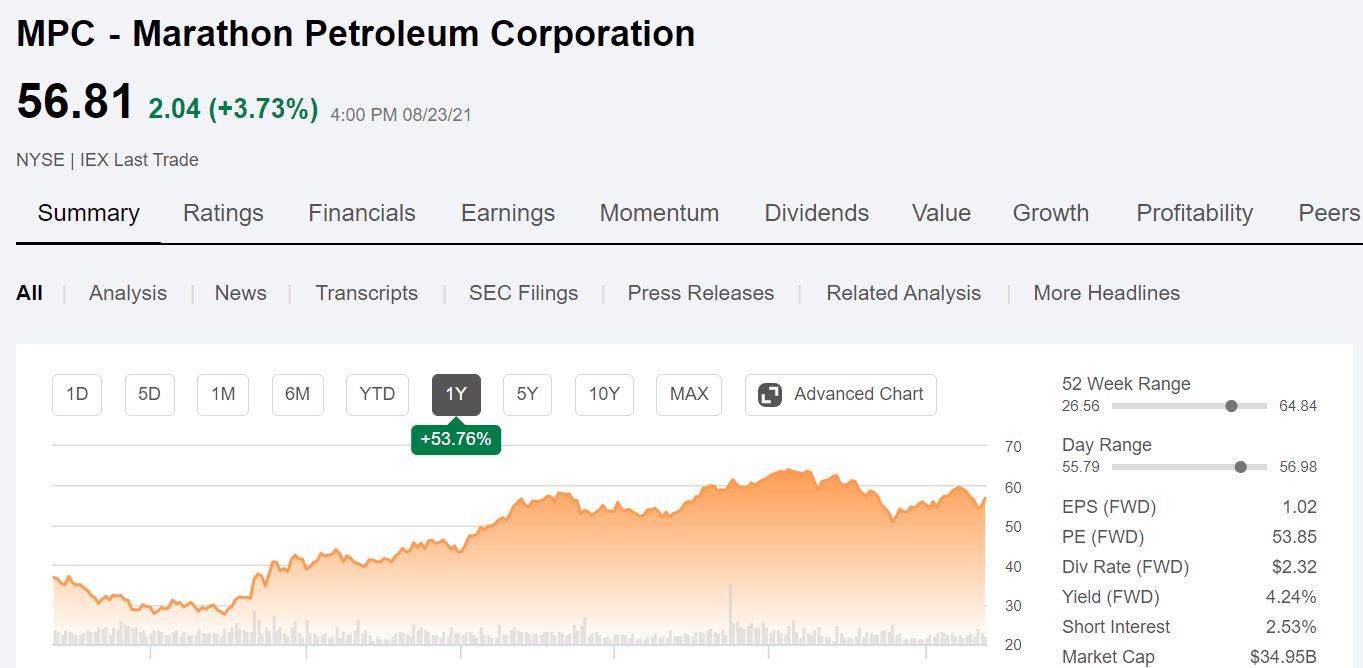Viewport: 1363px width, 668px height.
Task: Select the 10Y chart timeframe
Action: (604, 394)
